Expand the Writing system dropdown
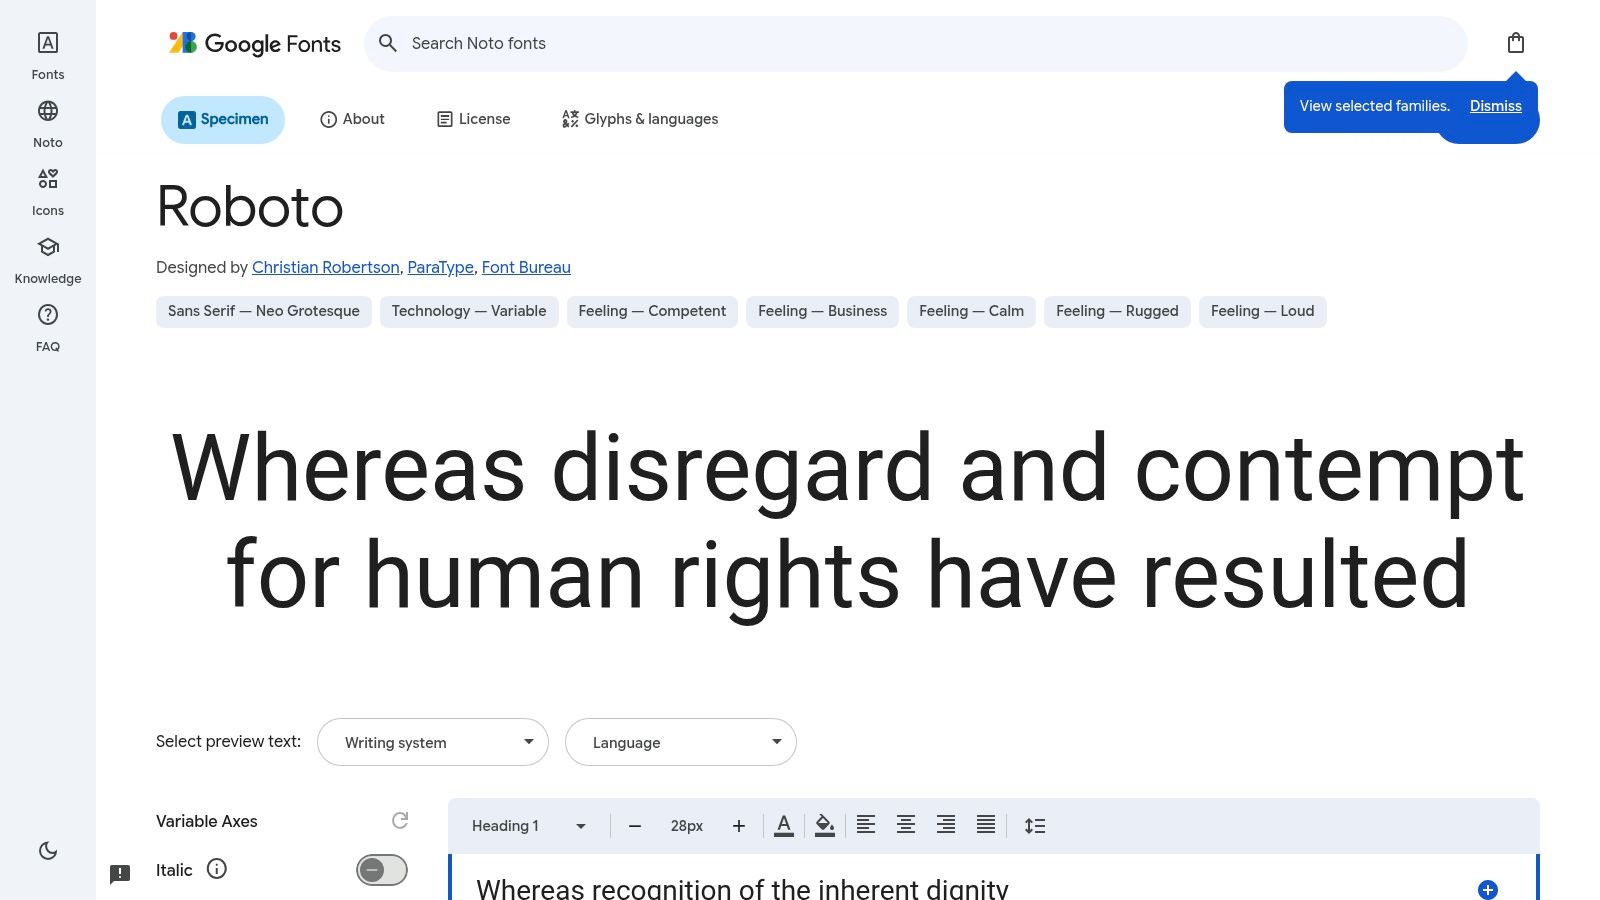Viewport: 1600px width, 900px height. 433,742
